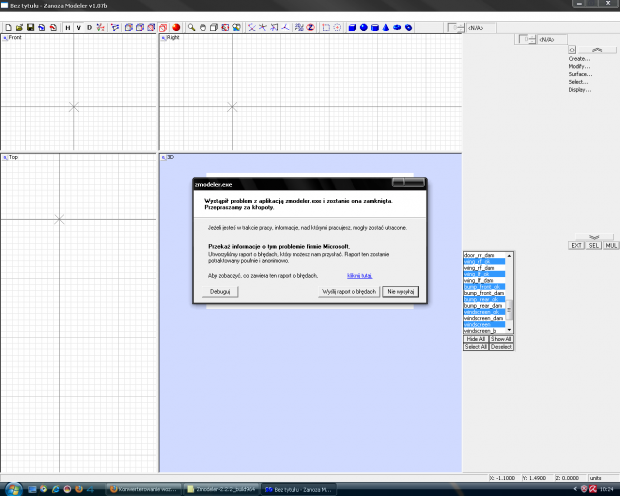Image resolution: width=620 pixels, height=496 pixels.
Task: Toggle the D depth axis button
Action: pyautogui.click(x=89, y=28)
